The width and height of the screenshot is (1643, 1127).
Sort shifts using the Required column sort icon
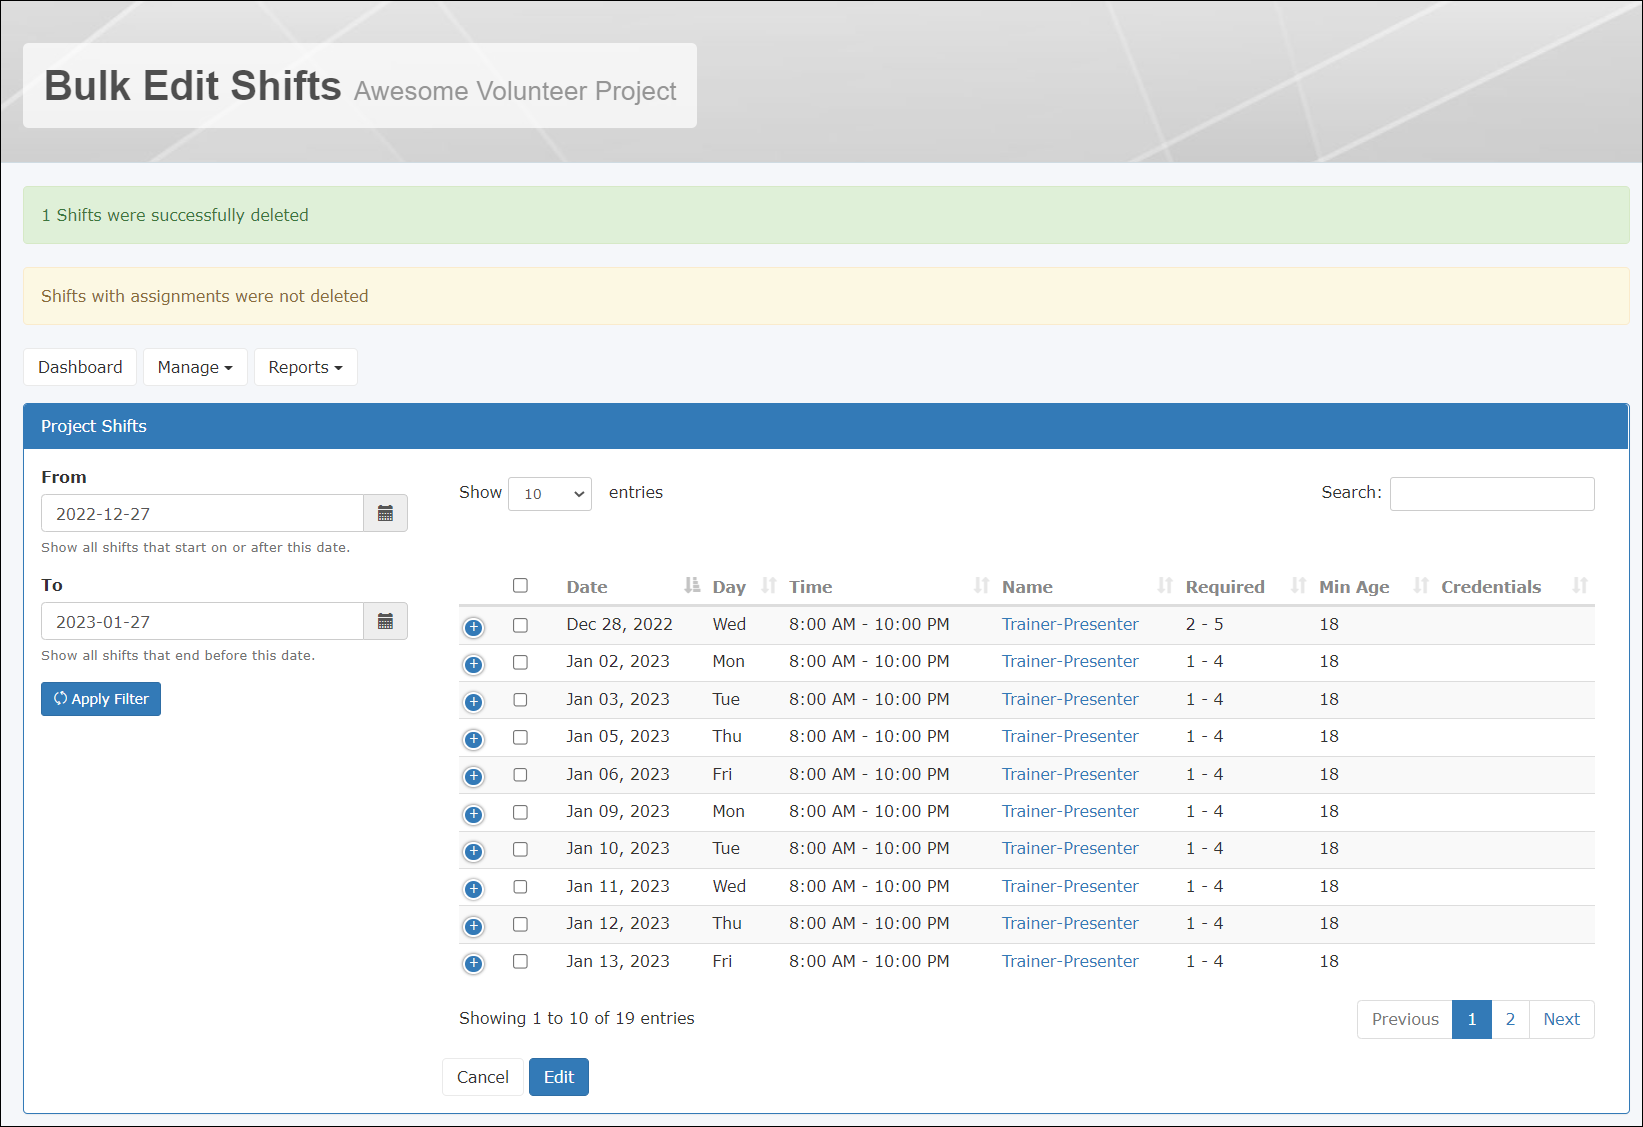[1298, 585]
